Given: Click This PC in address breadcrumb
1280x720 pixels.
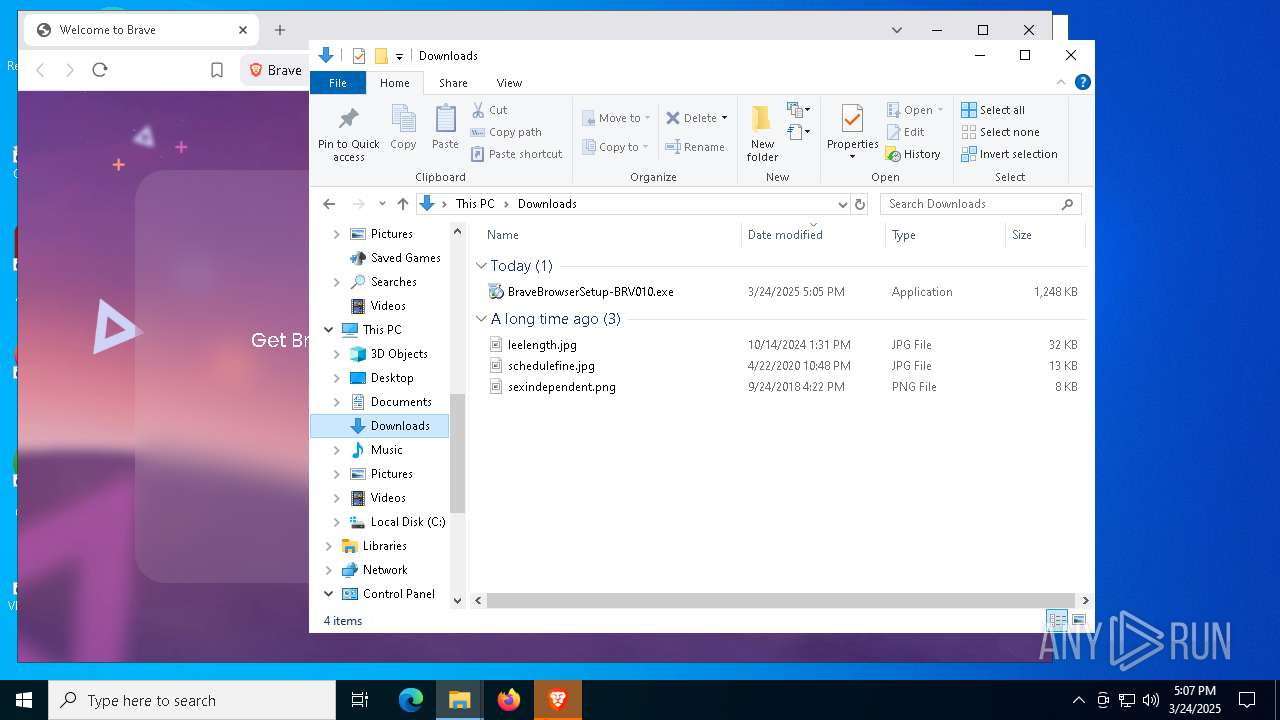Looking at the screenshot, I should click(475, 204).
